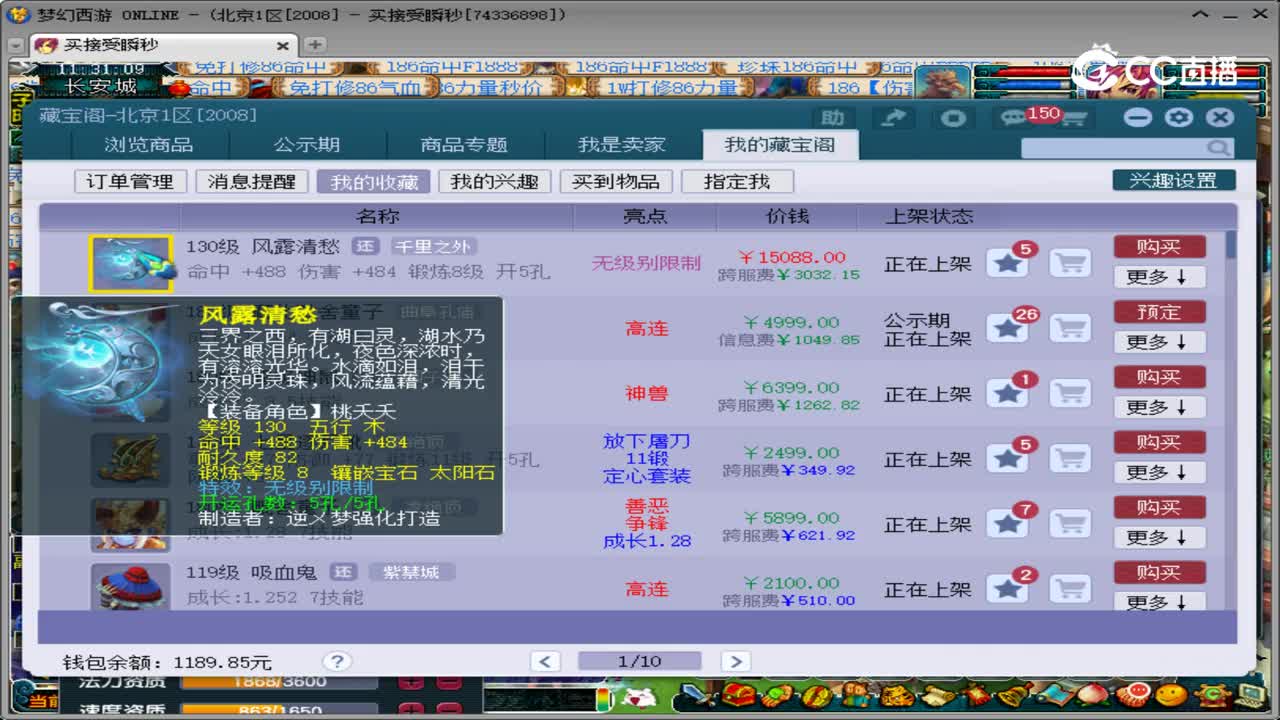Click the 紫禁城 server tag
The width and height of the screenshot is (1280, 720).
411,572
